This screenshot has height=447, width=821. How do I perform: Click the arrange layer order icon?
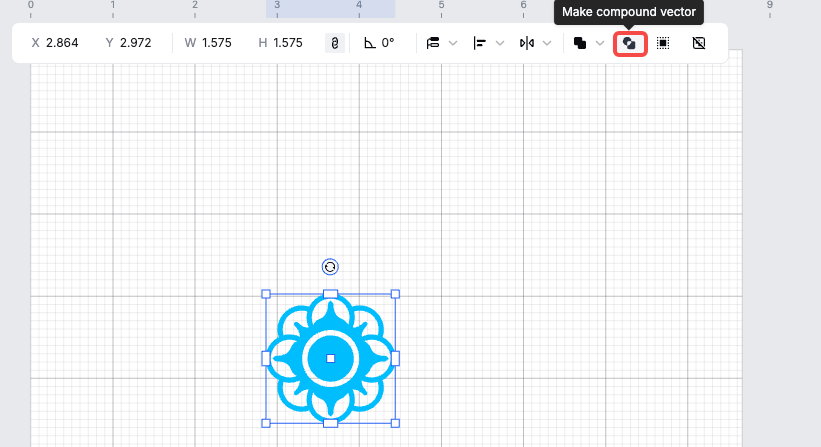point(433,43)
